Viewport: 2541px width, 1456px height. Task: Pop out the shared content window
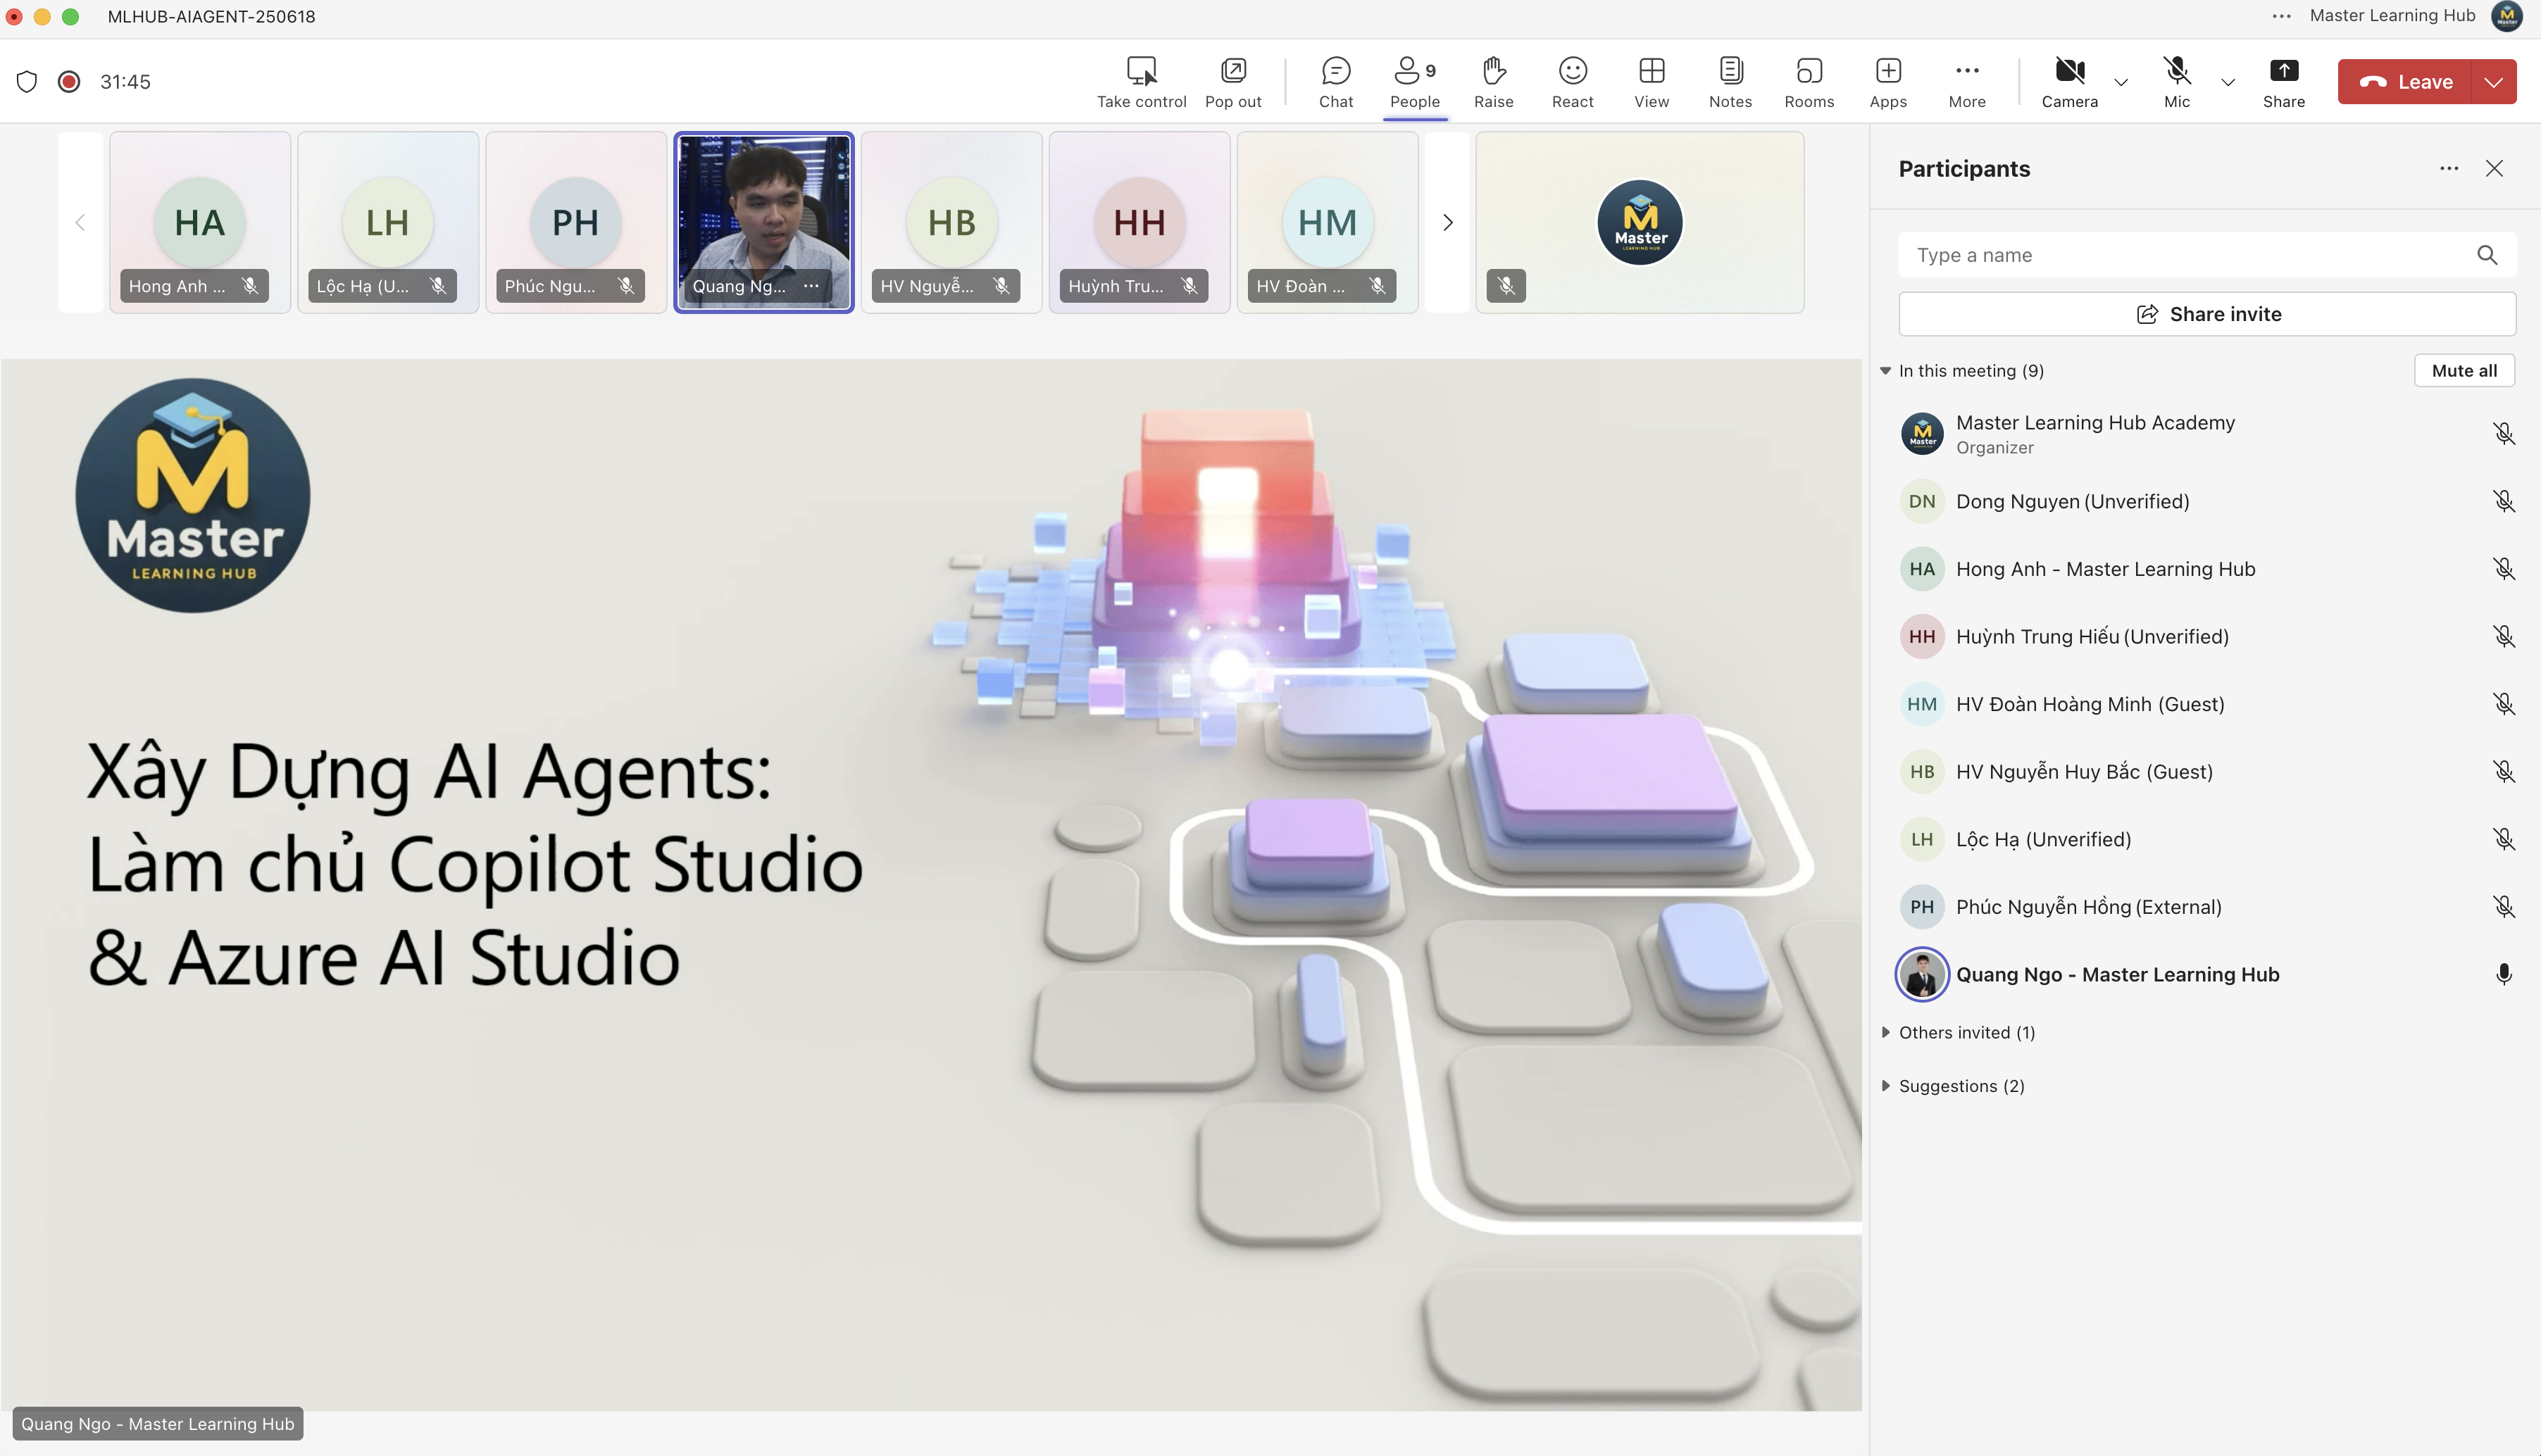1232,81
